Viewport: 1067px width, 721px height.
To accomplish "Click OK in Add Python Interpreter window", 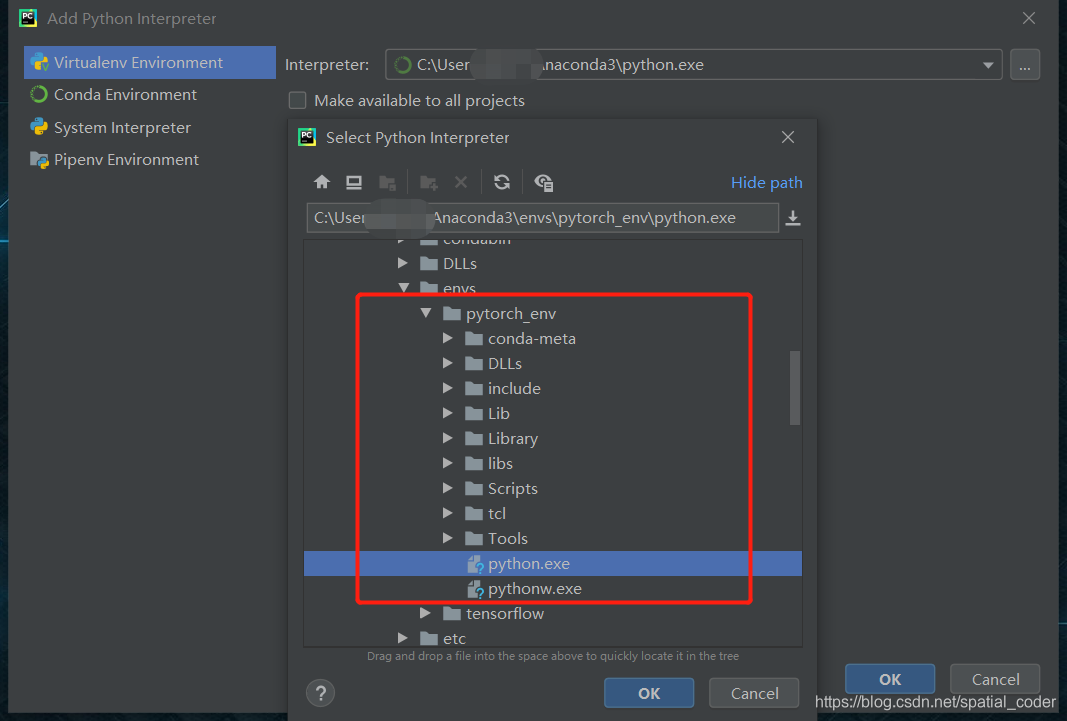I will (889, 679).
